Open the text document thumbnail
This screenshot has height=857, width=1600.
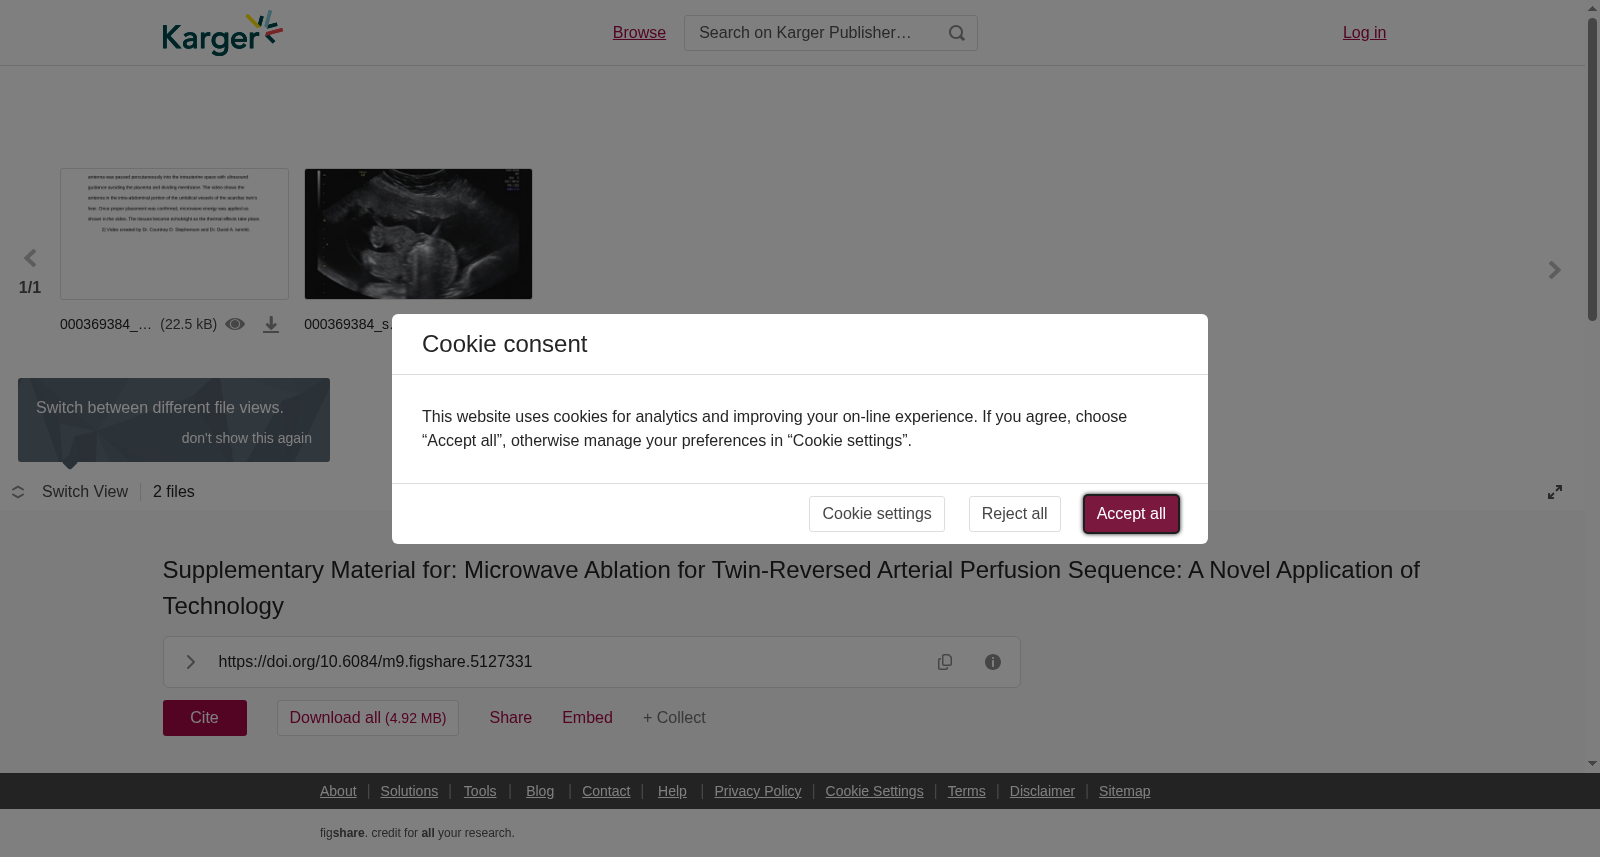click(174, 234)
